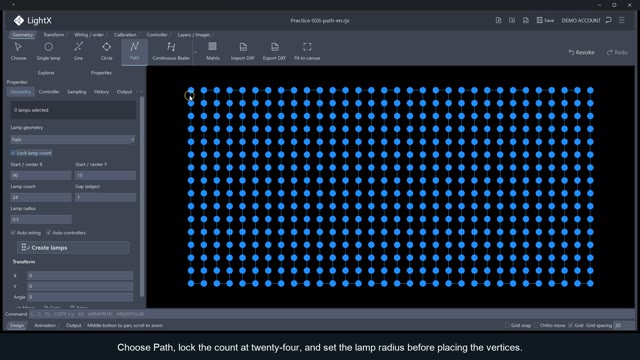
Task: Select the Single lamp tool
Action: tap(48, 51)
